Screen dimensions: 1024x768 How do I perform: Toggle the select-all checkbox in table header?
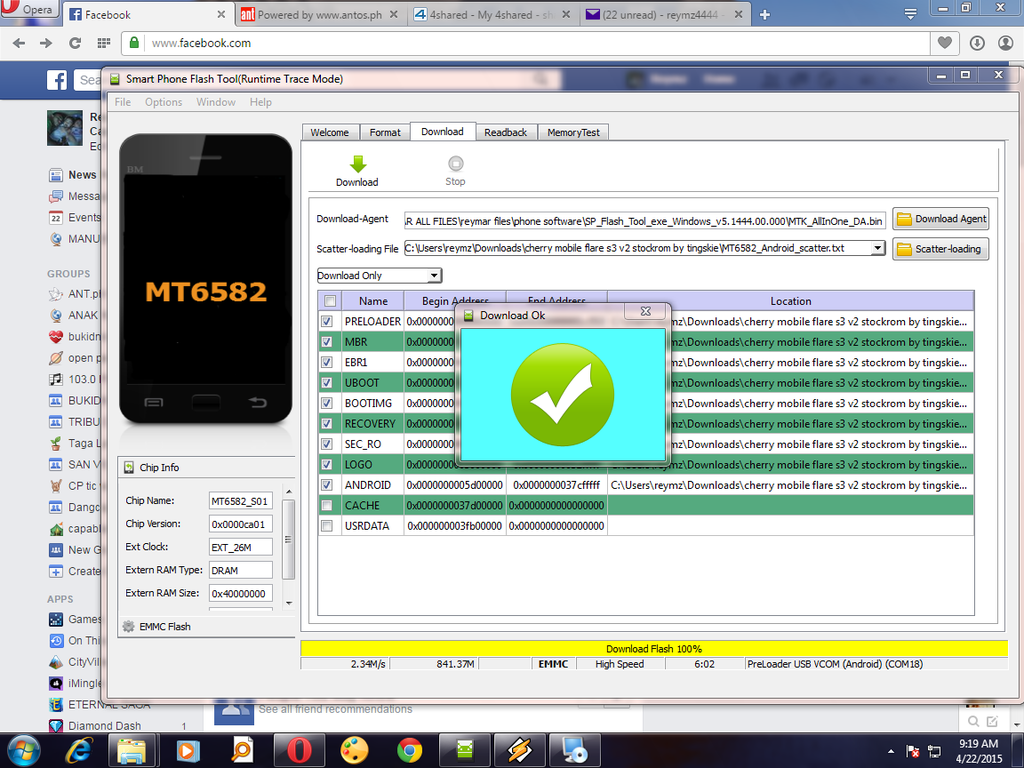(x=329, y=301)
